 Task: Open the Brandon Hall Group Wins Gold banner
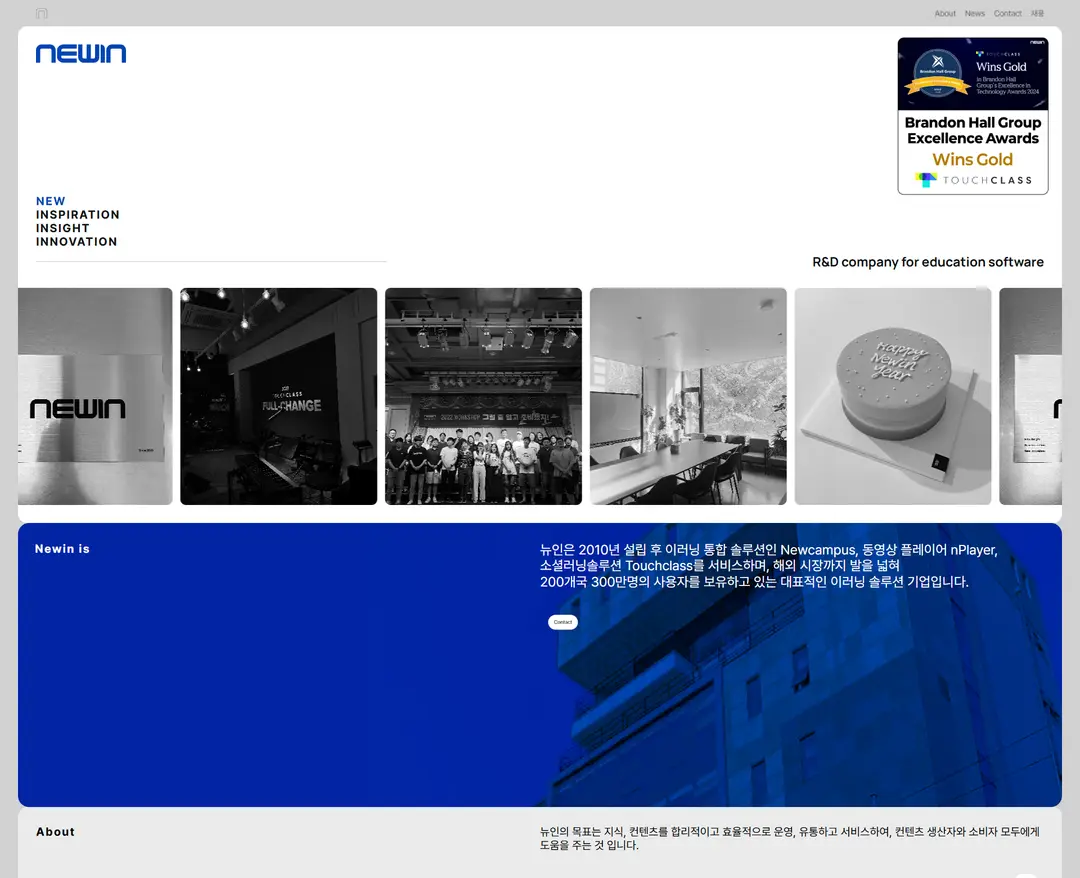tap(973, 116)
